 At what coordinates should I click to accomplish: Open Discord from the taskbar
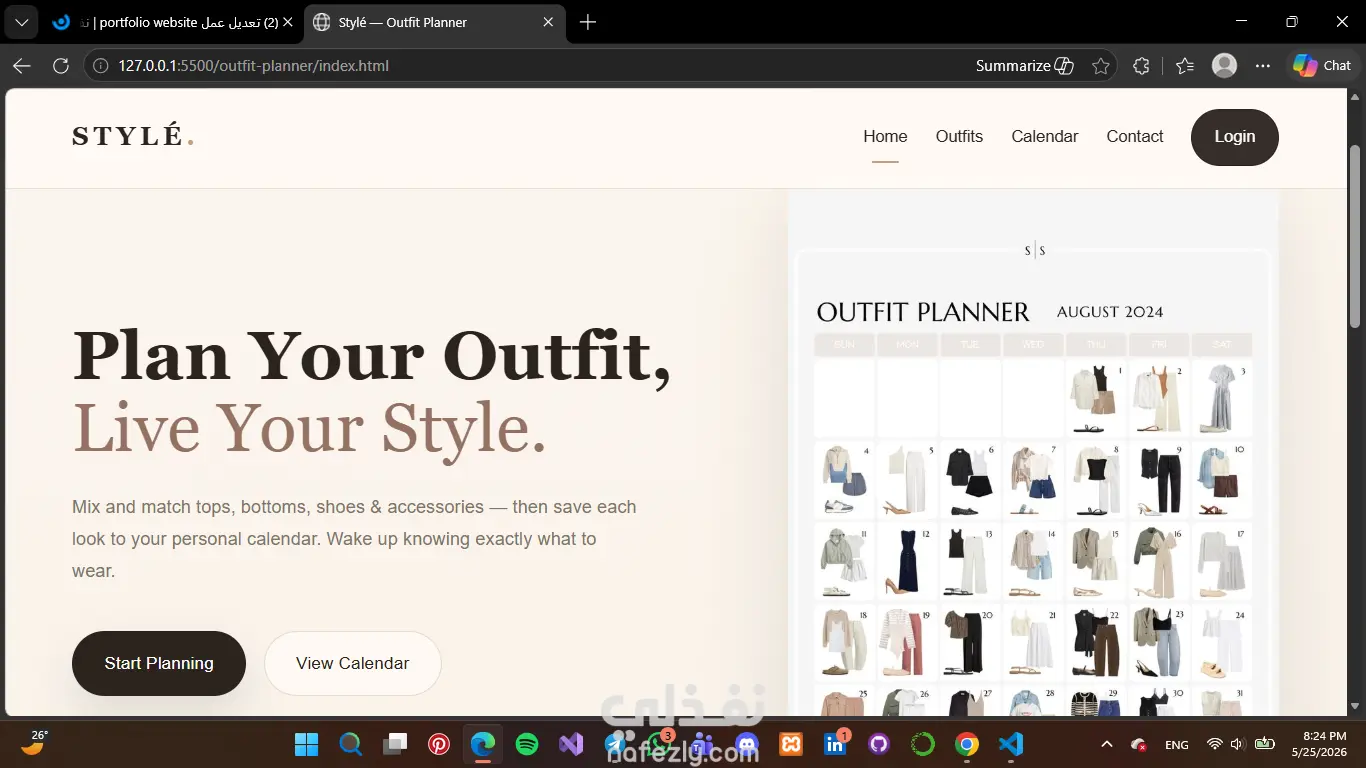pos(747,744)
